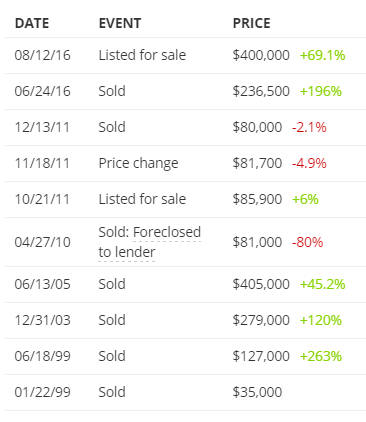Click the +196% green percentage

pyautogui.click(x=321, y=91)
